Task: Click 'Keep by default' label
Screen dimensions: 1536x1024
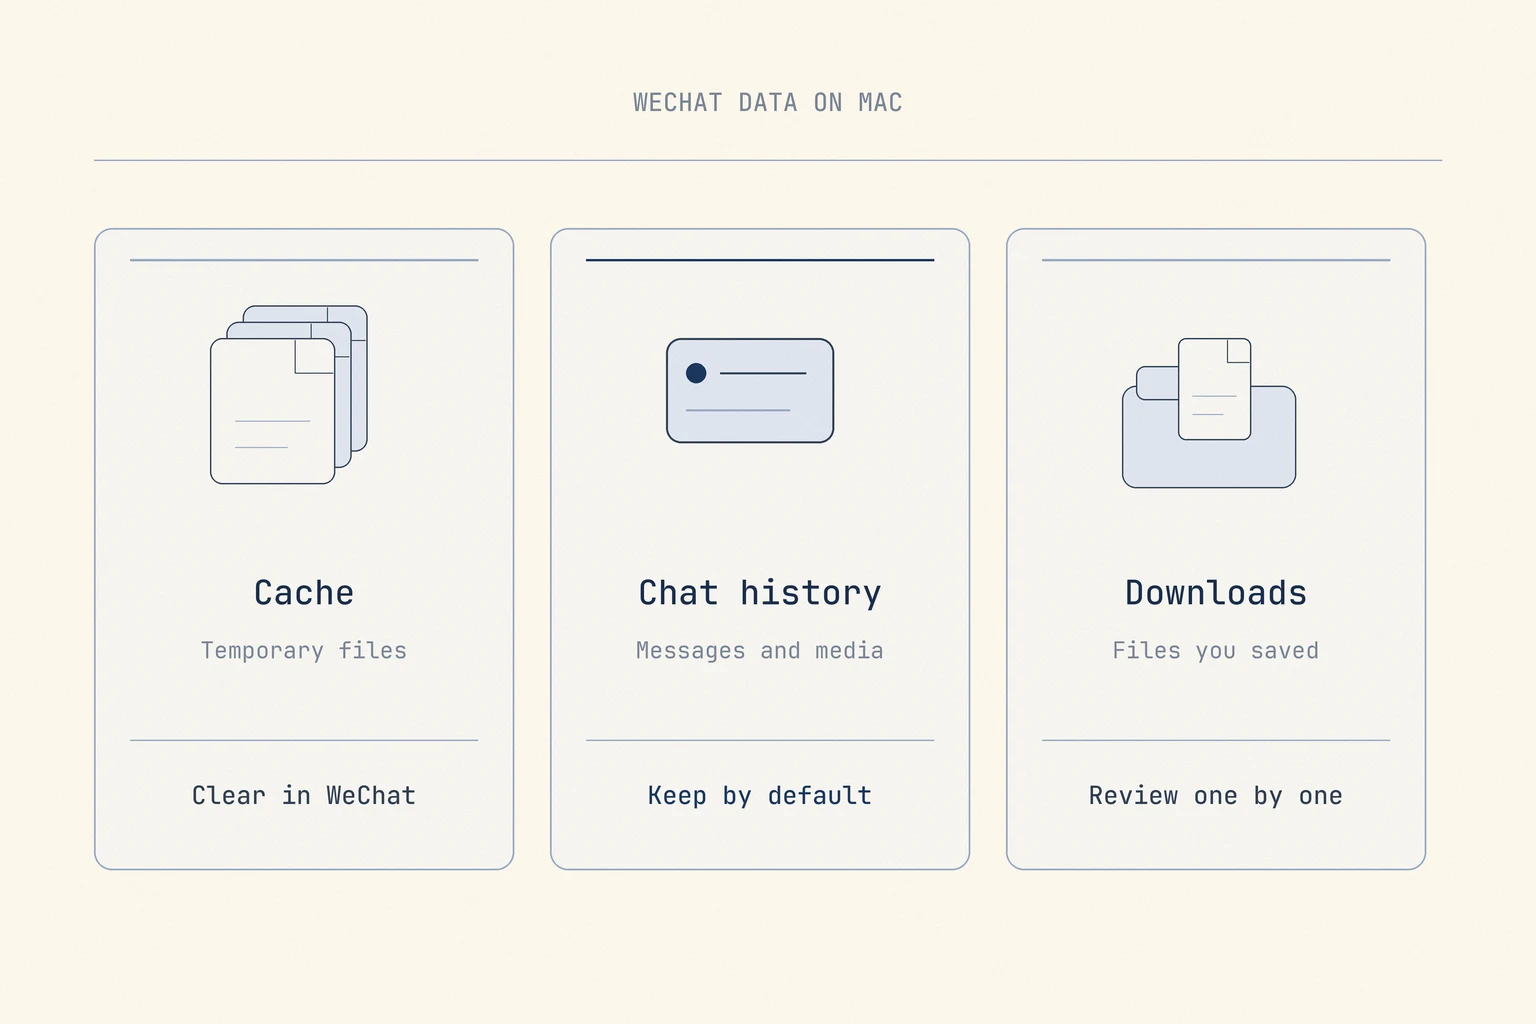Action: (760, 796)
